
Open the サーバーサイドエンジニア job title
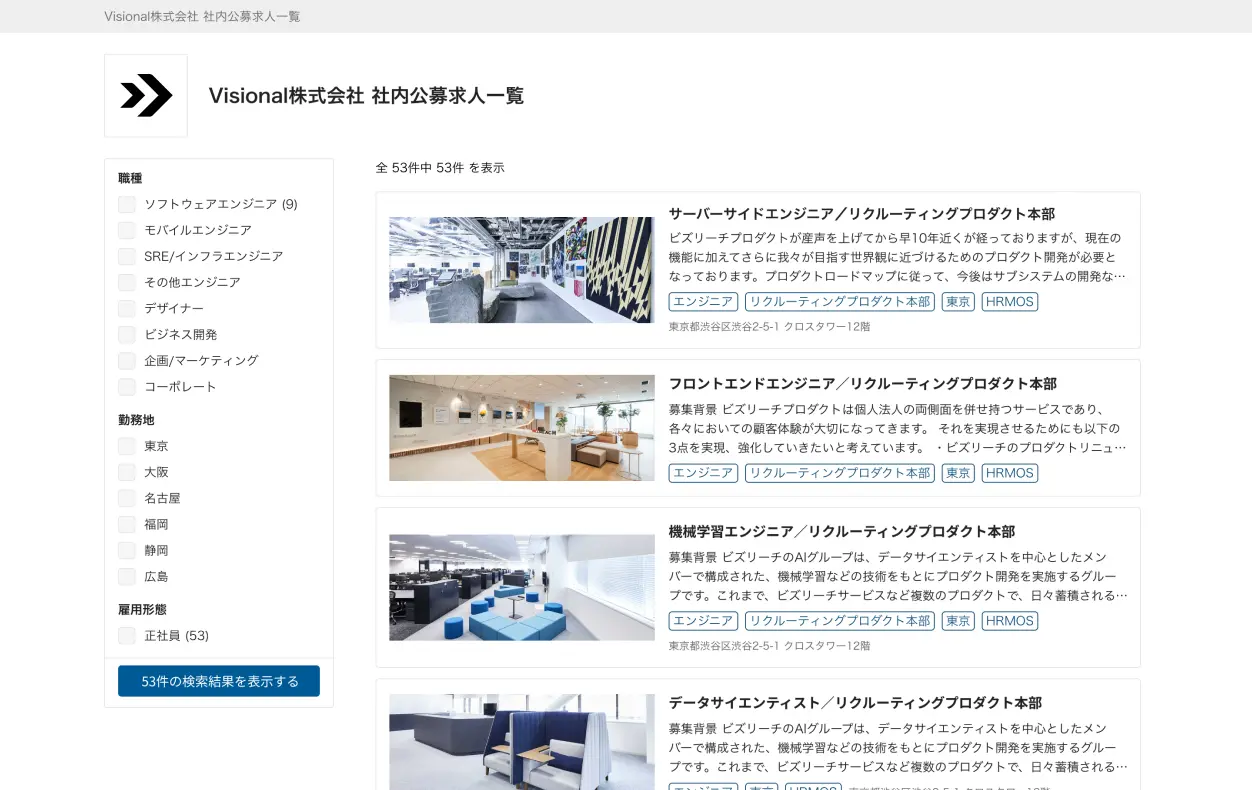pos(862,214)
